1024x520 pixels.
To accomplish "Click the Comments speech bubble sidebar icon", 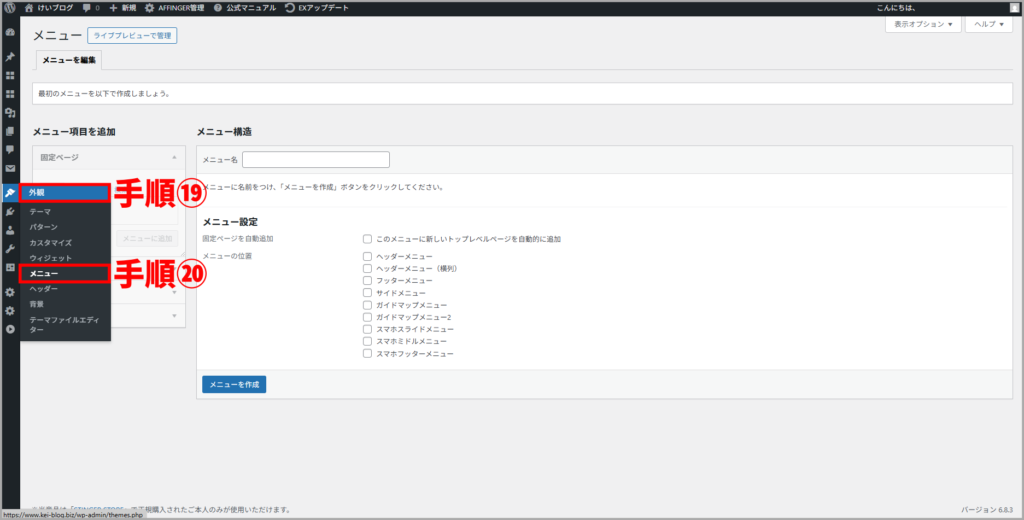I will pyautogui.click(x=10, y=149).
